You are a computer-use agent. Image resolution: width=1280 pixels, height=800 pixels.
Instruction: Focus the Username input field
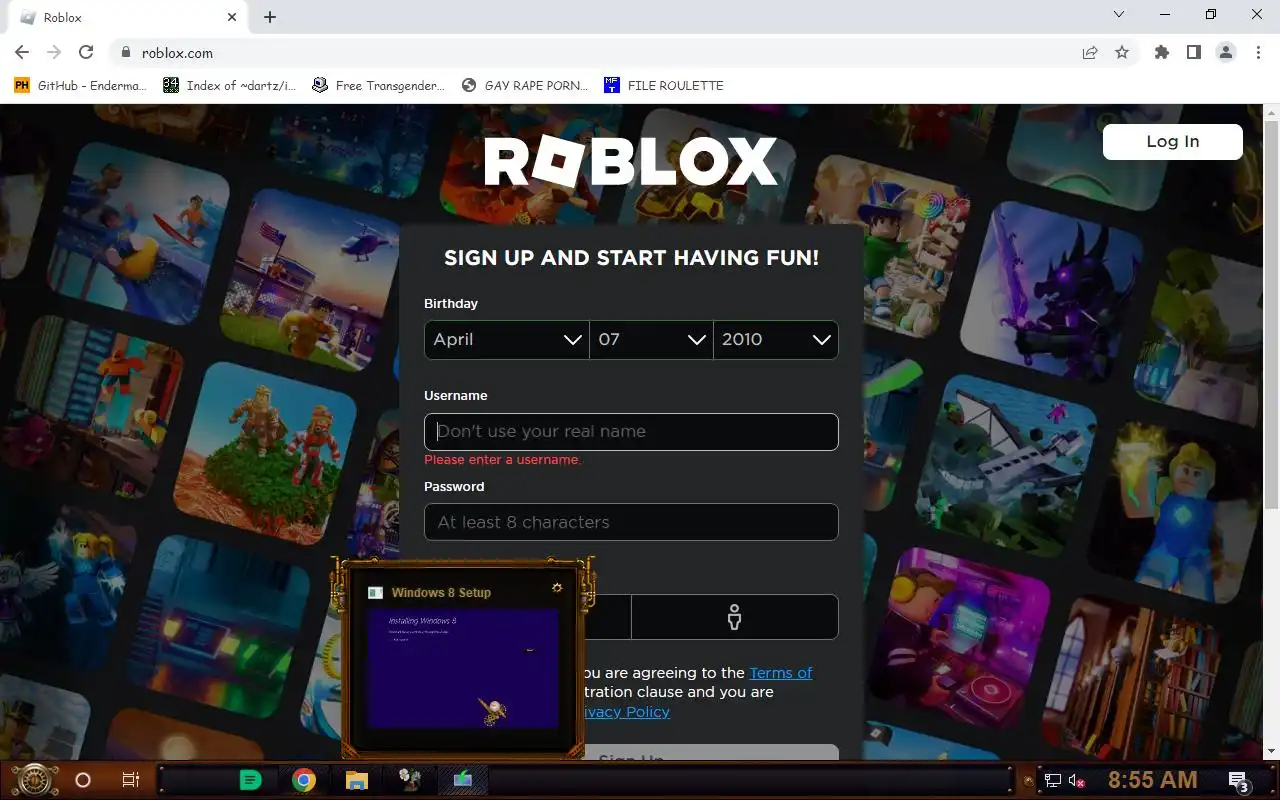(x=631, y=432)
